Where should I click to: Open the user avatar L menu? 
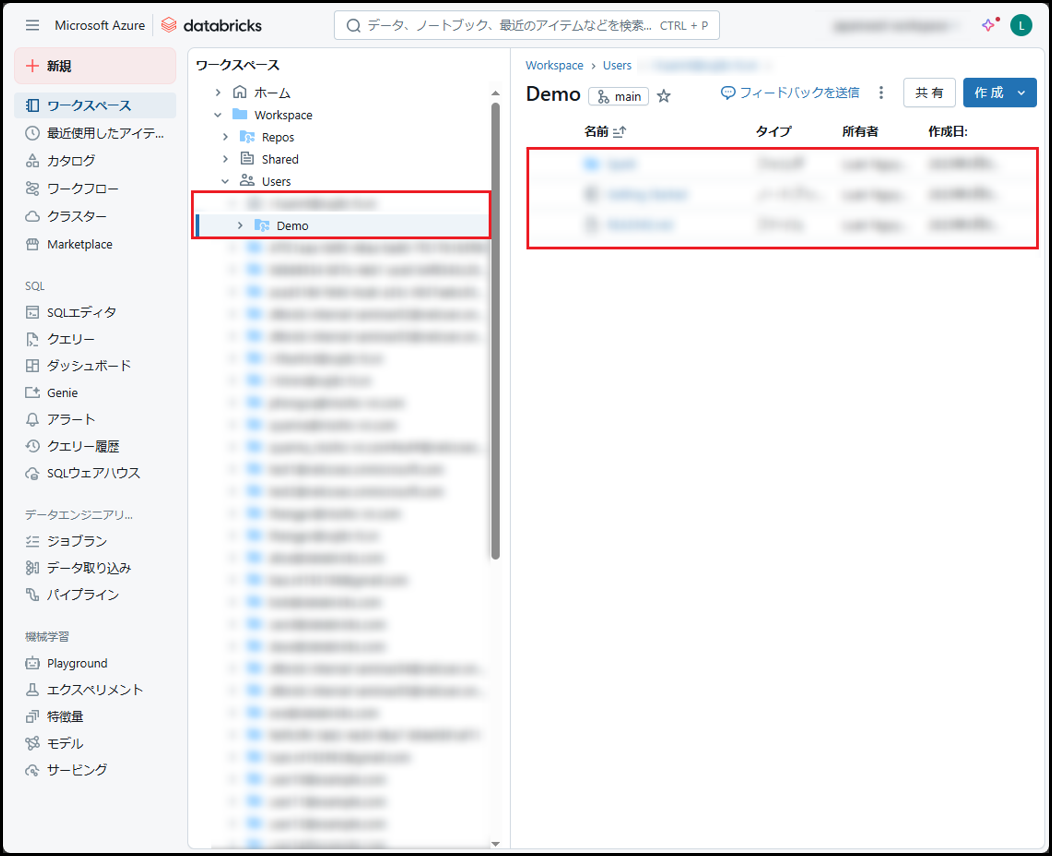pyautogui.click(x=1021, y=25)
